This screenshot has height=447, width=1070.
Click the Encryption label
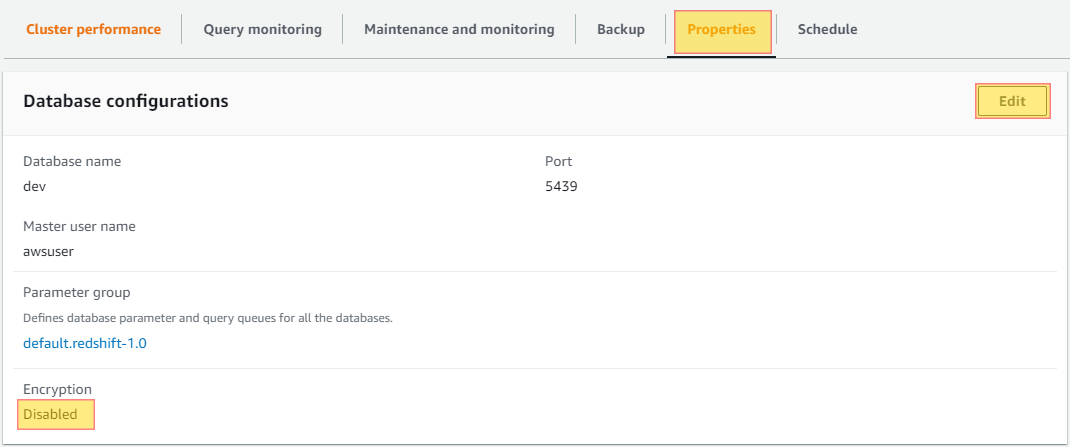click(x=57, y=390)
